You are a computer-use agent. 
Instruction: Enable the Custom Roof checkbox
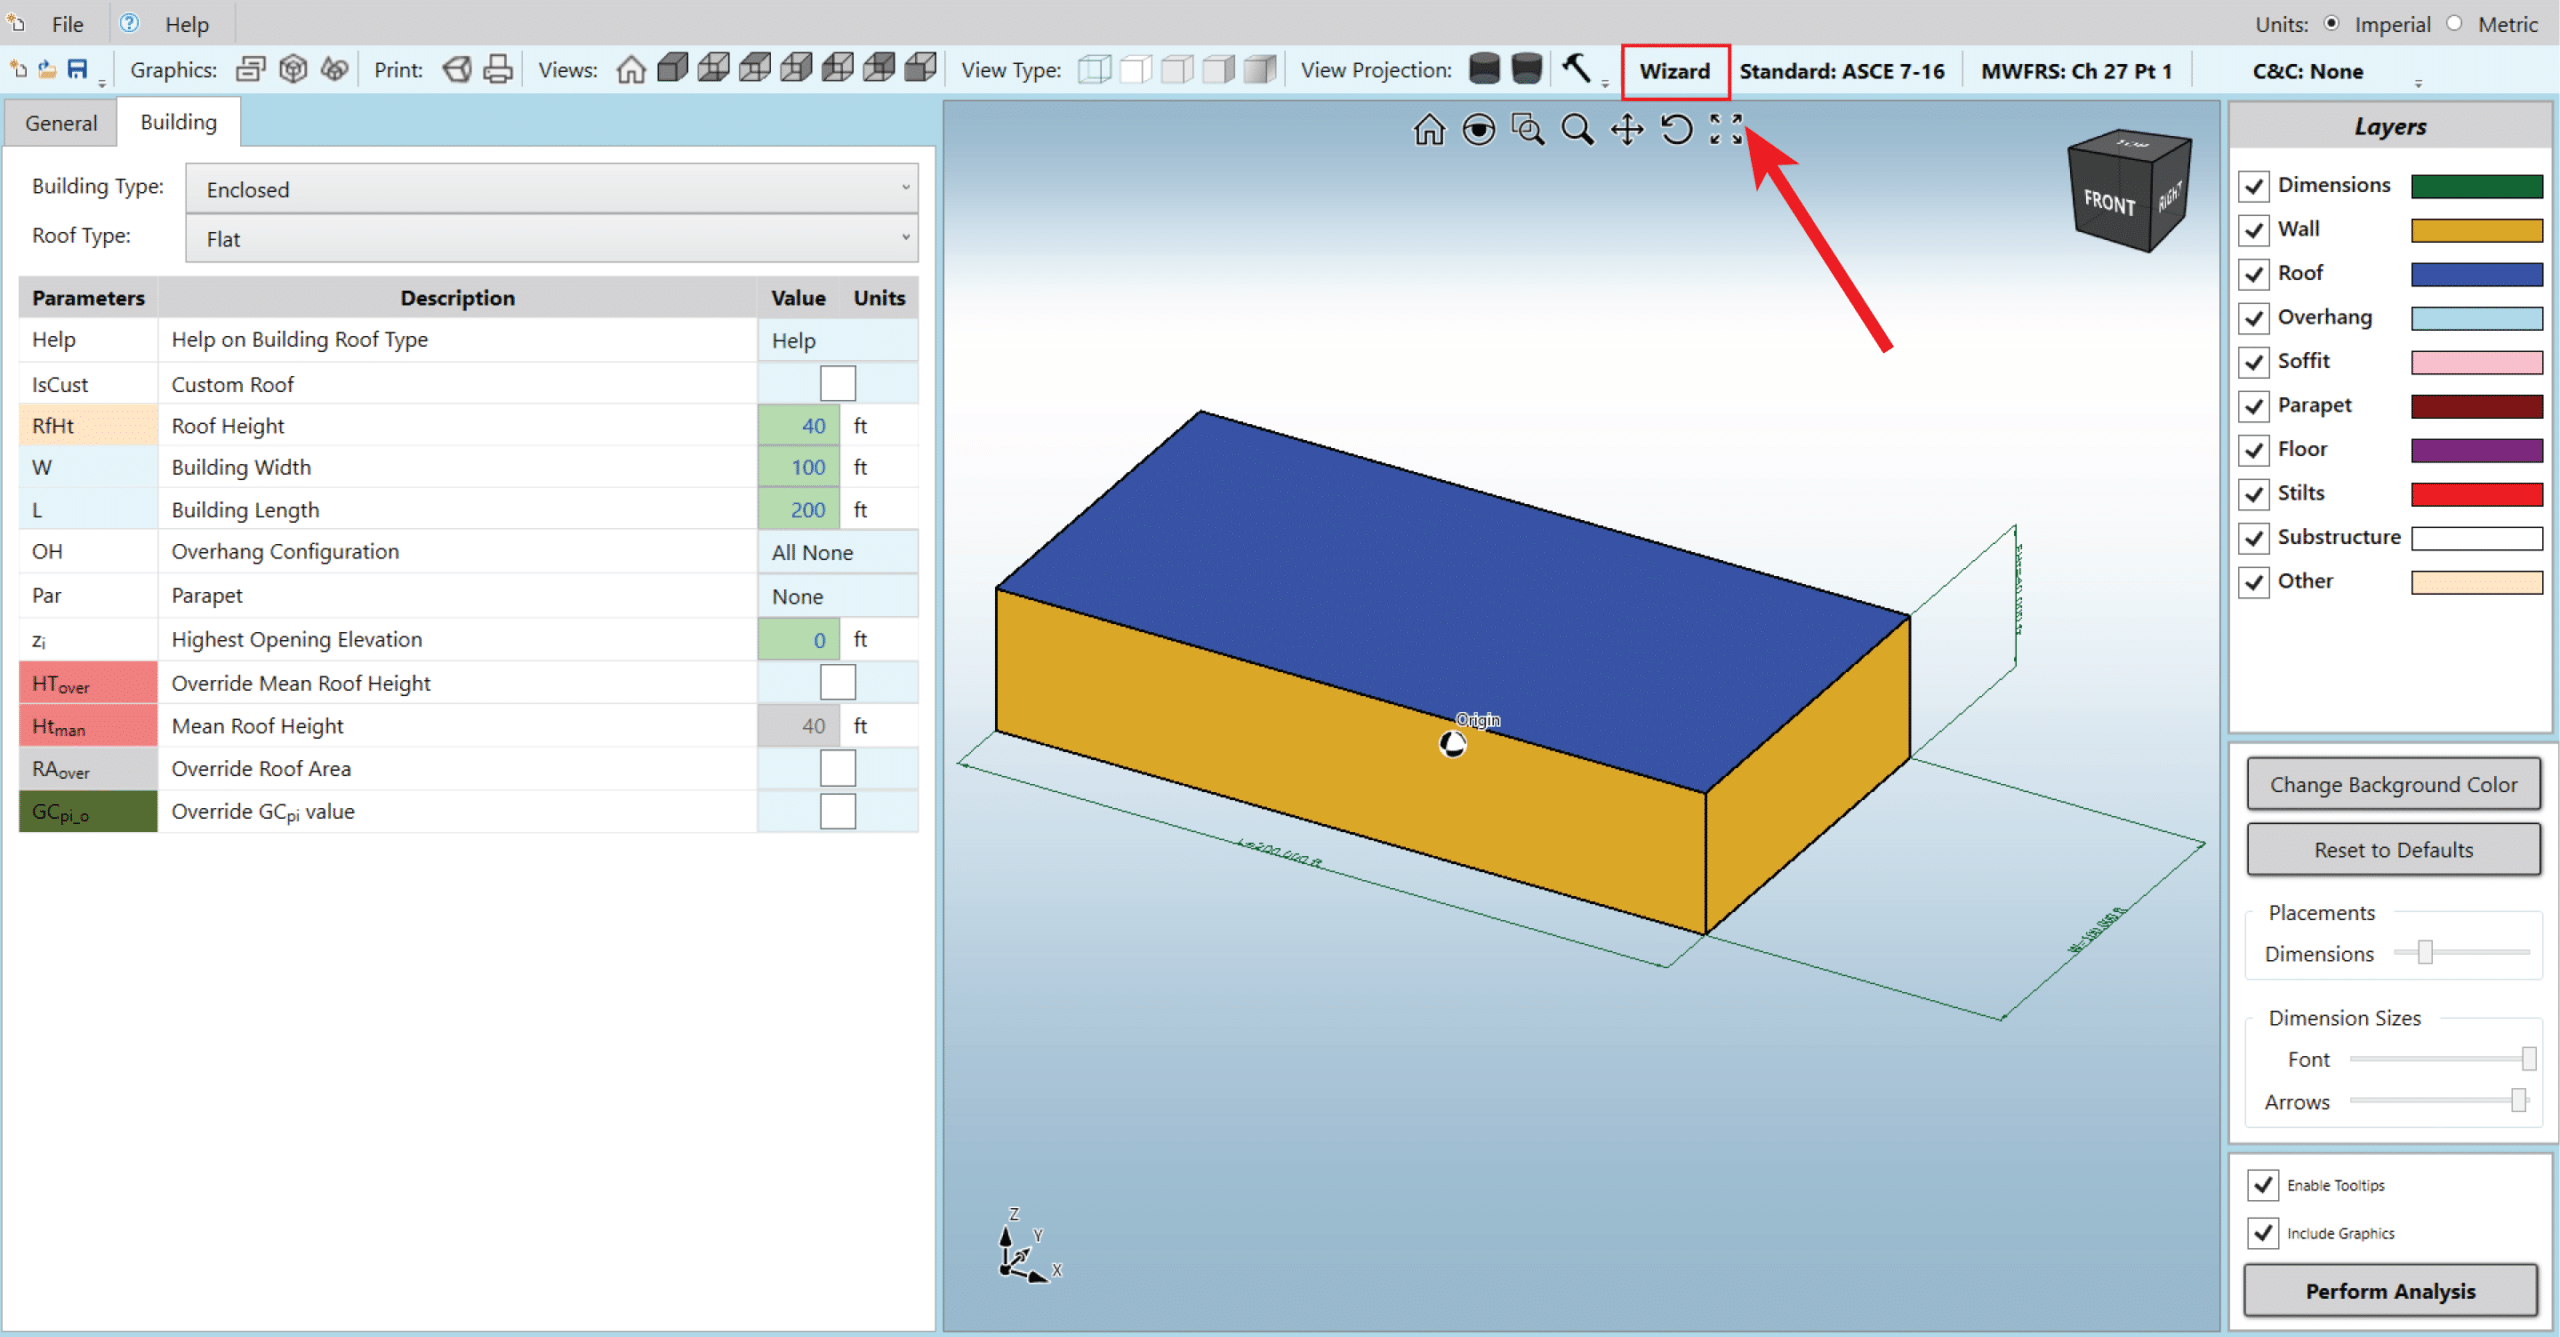pyautogui.click(x=837, y=383)
